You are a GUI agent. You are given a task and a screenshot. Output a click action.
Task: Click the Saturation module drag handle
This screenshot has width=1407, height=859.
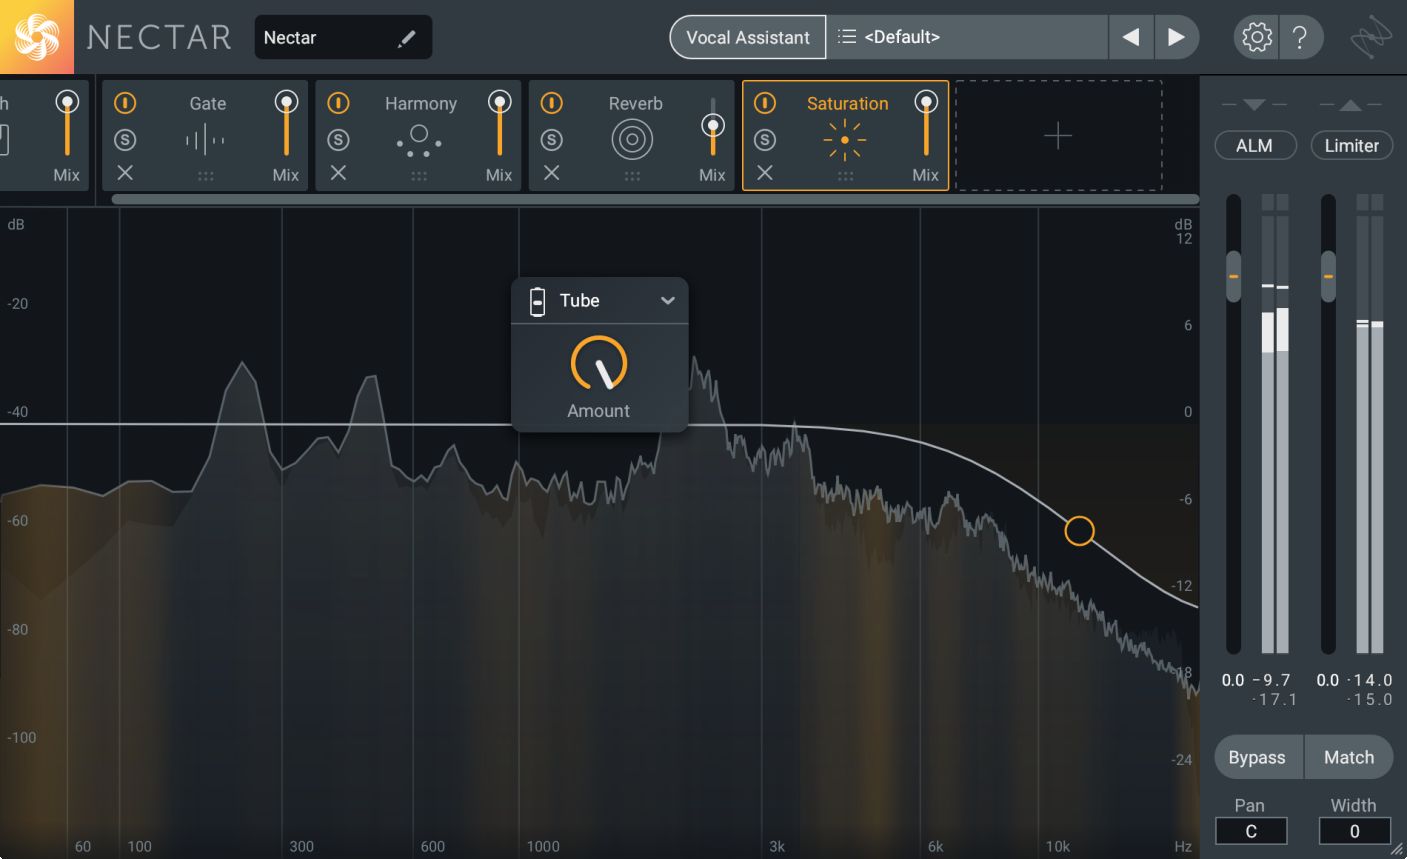click(845, 176)
